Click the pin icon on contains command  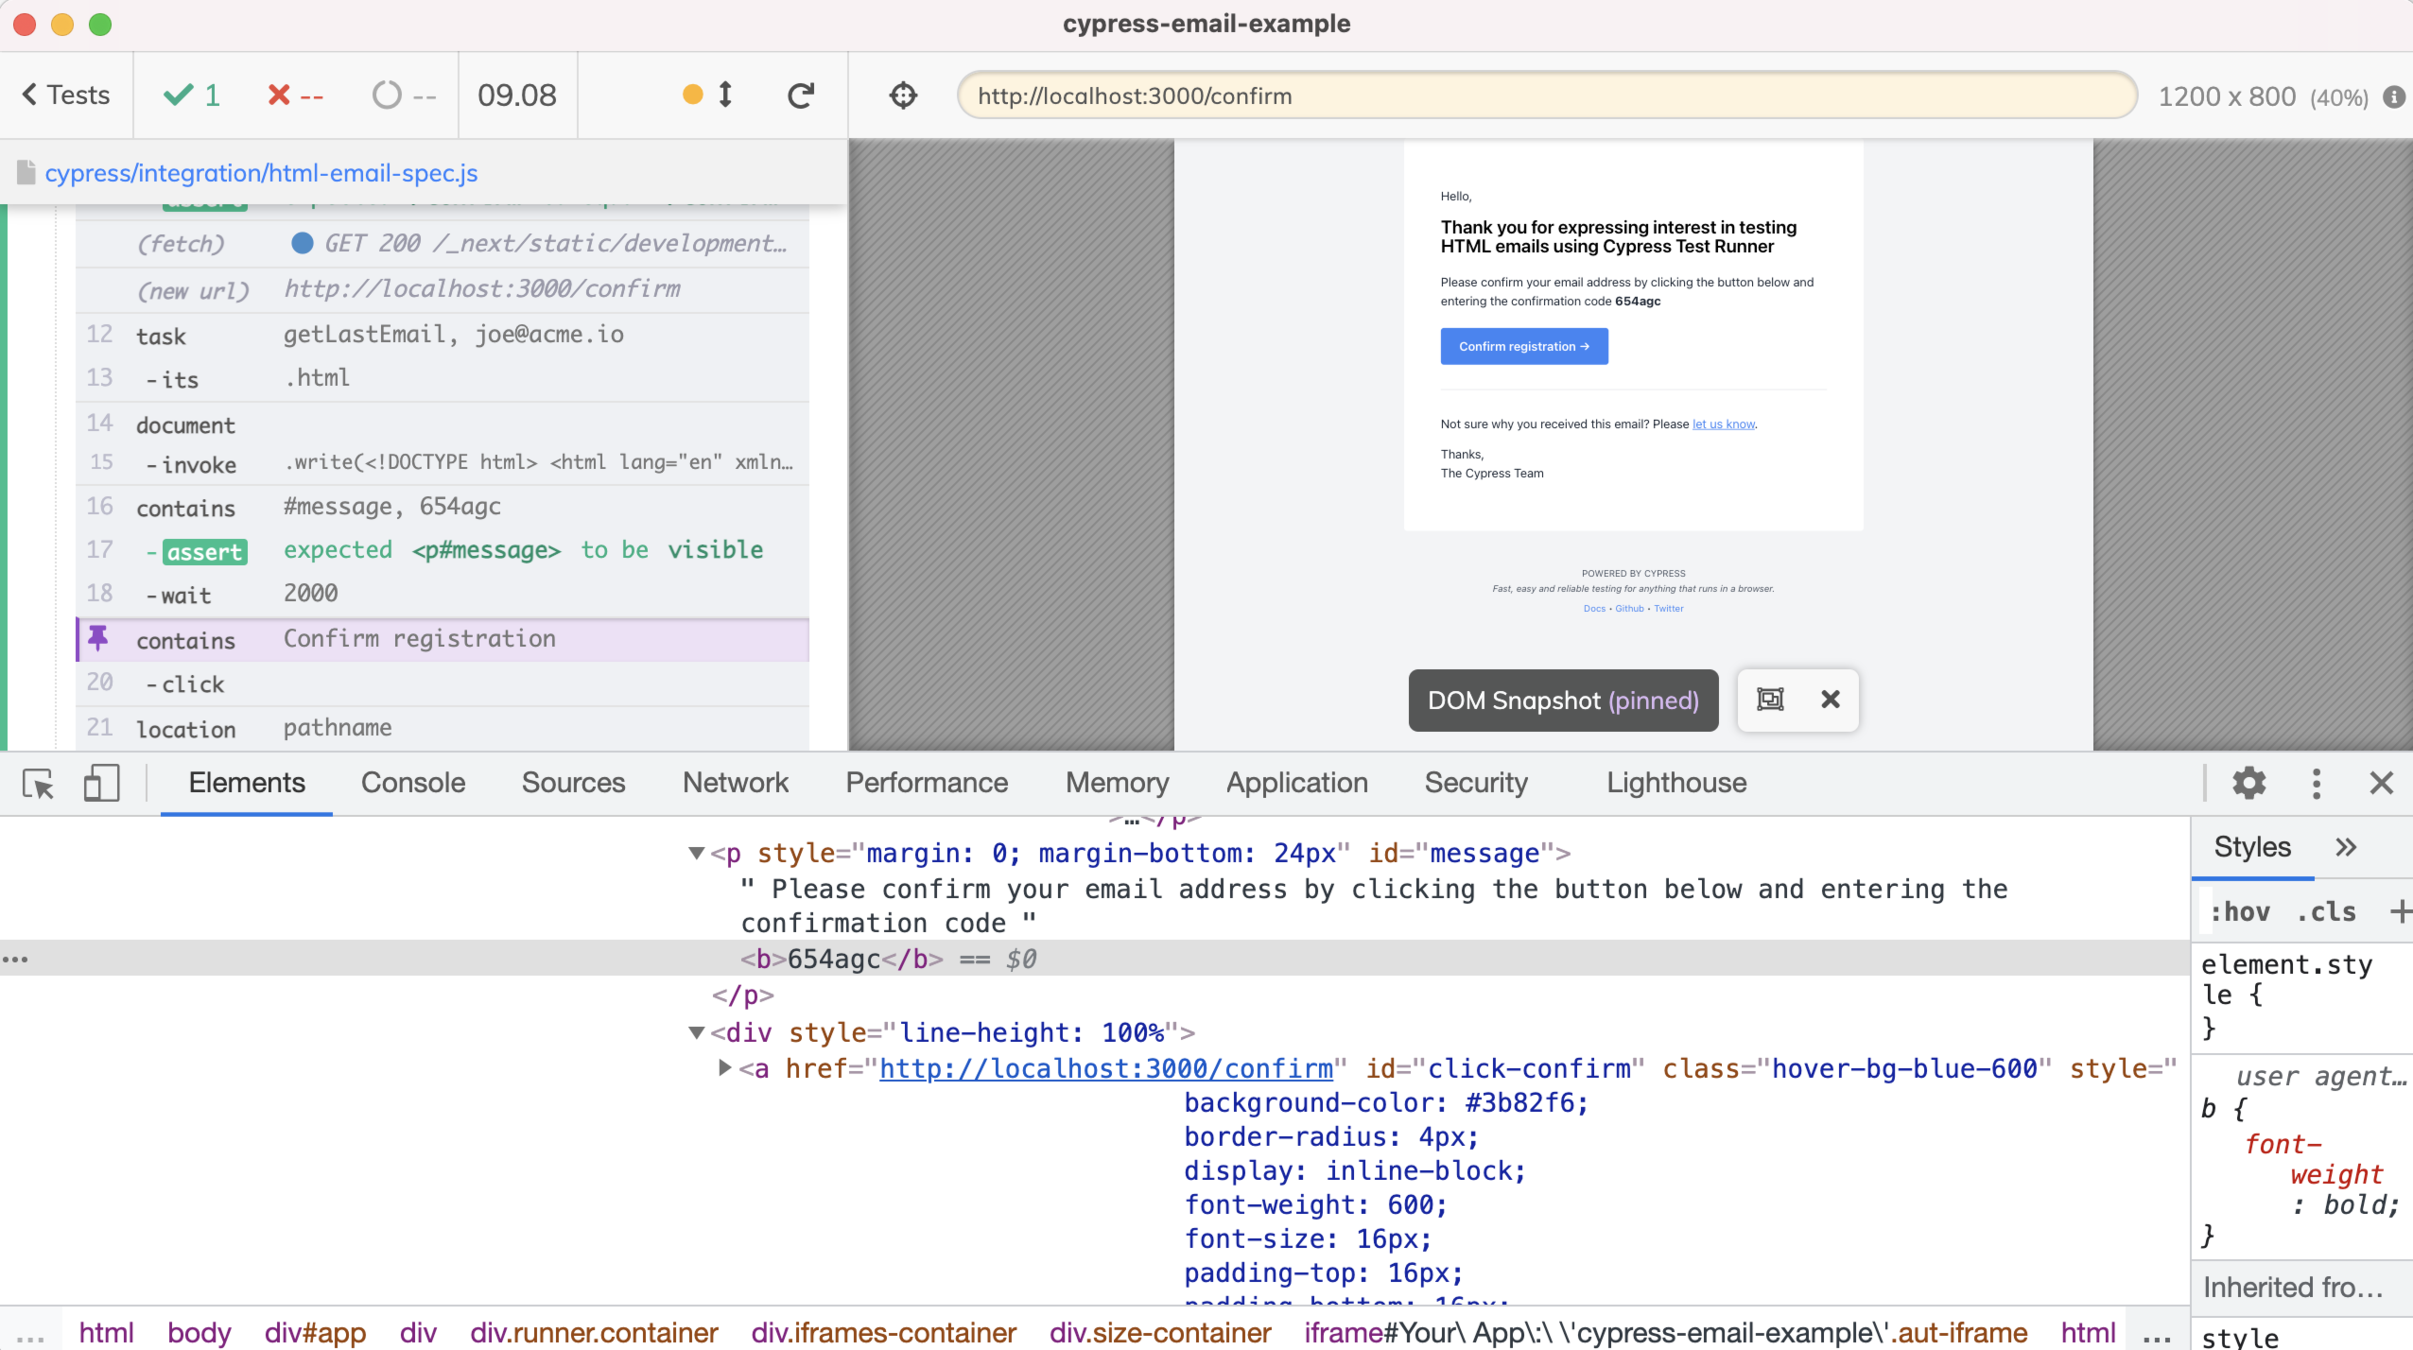coord(98,638)
